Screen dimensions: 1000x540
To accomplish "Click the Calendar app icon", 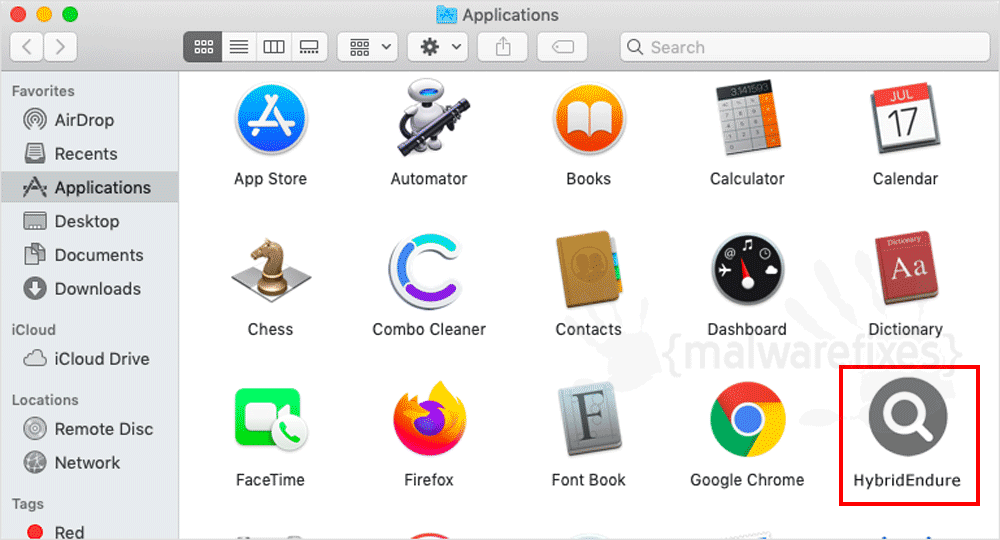I will (906, 119).
